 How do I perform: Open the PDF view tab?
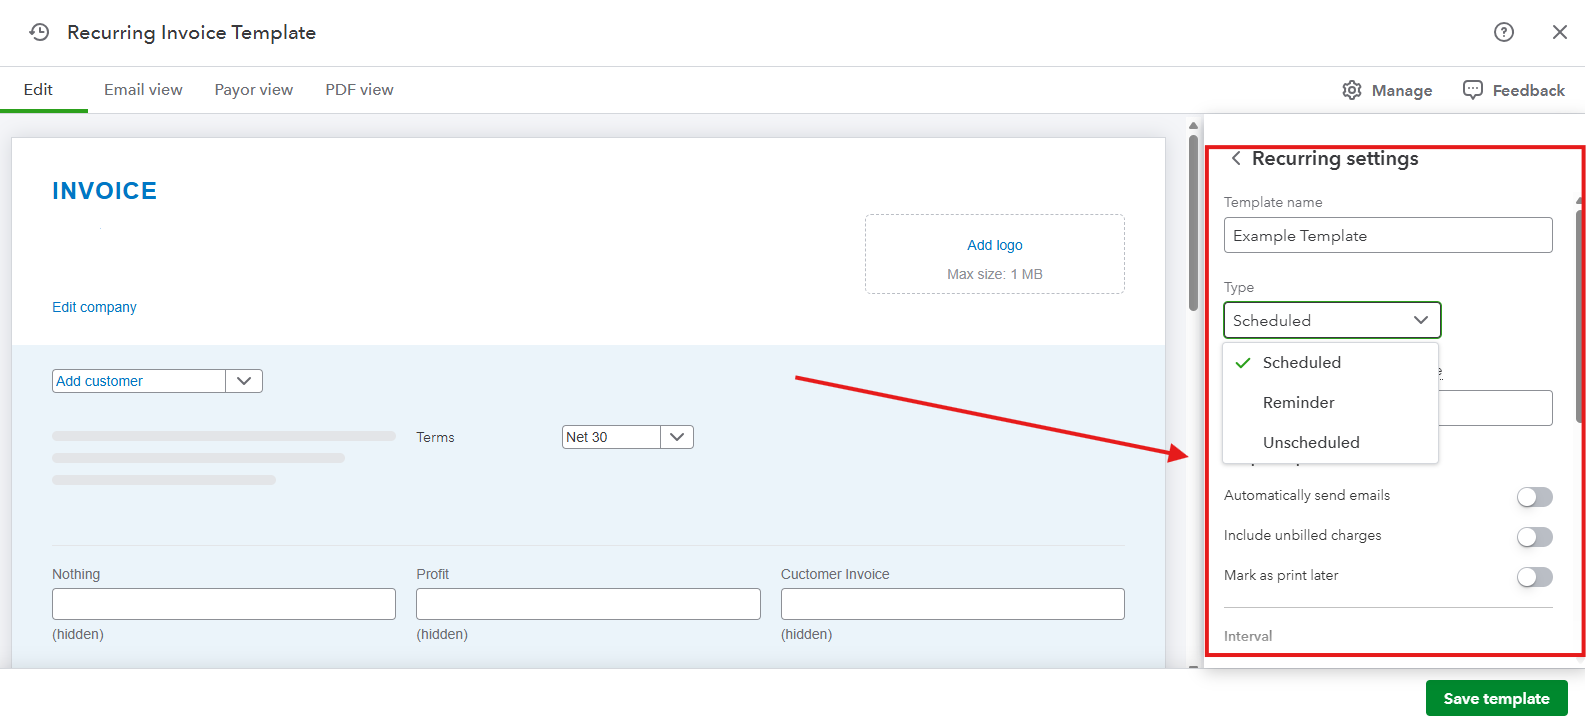pyautogui.click(x=359, y=90)
